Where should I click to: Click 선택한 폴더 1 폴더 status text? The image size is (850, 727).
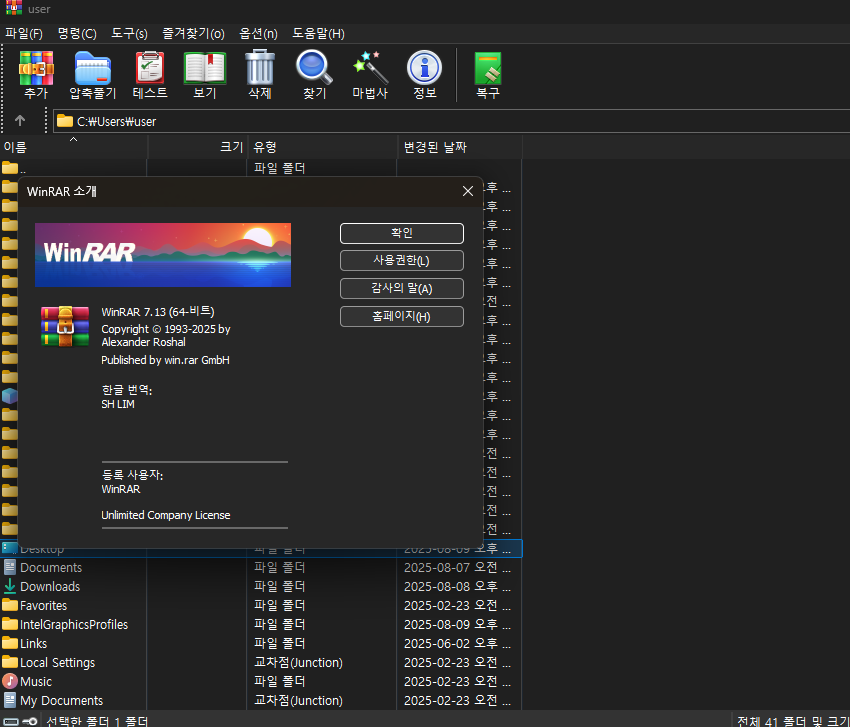pyautogui.click(x=97, y=722)
